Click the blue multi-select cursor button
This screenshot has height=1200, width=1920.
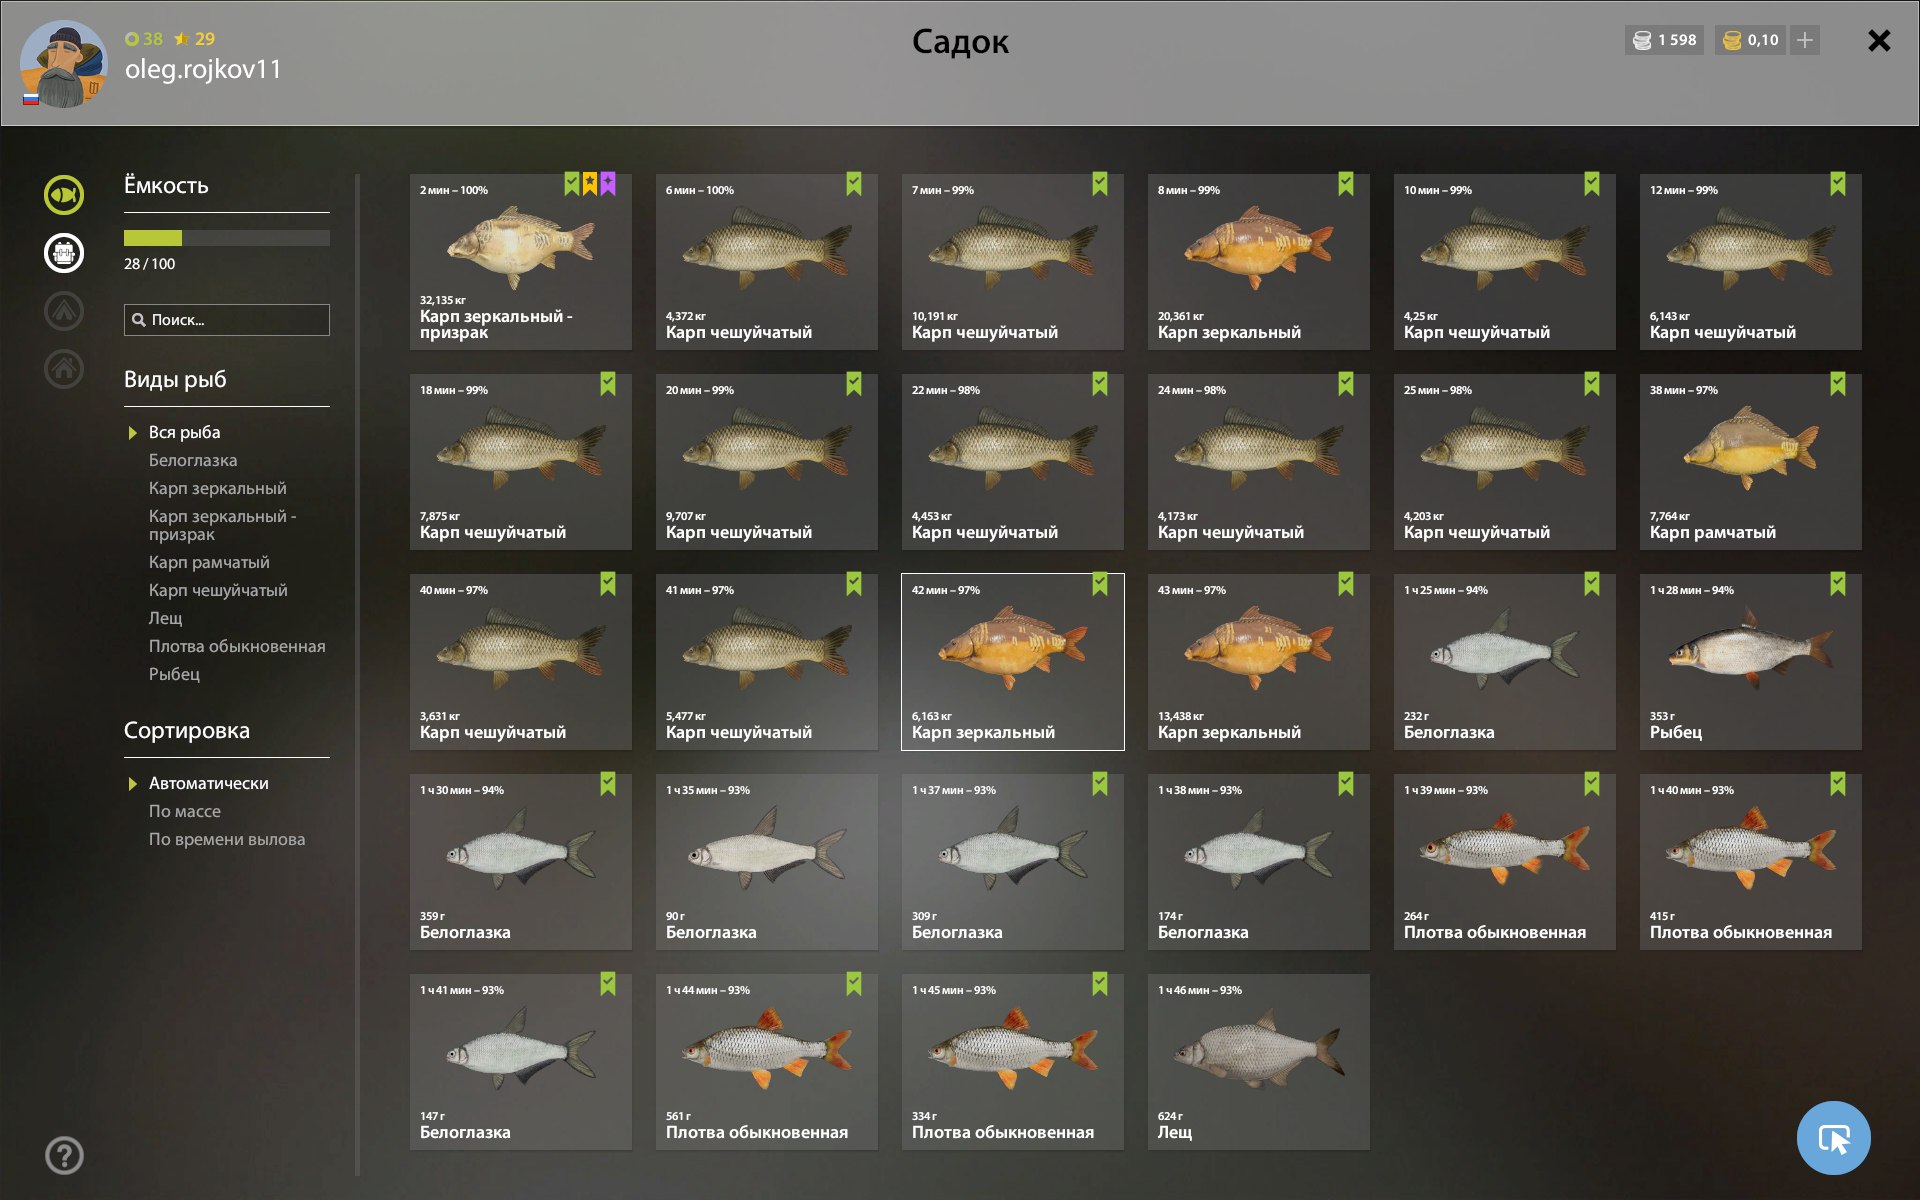[x=1833, y=1137]
